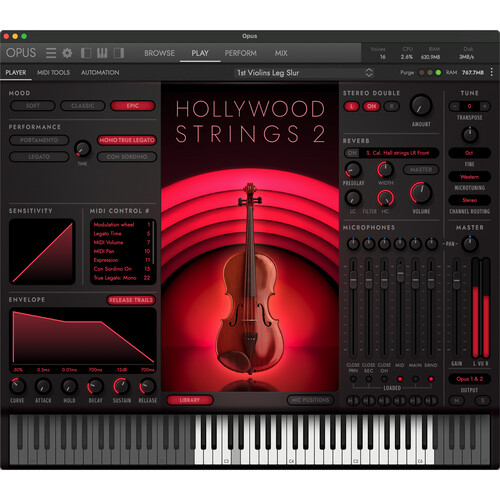500x500 pixels.
Task: Select Stereo Double R channel
Action: click(392, 107)
